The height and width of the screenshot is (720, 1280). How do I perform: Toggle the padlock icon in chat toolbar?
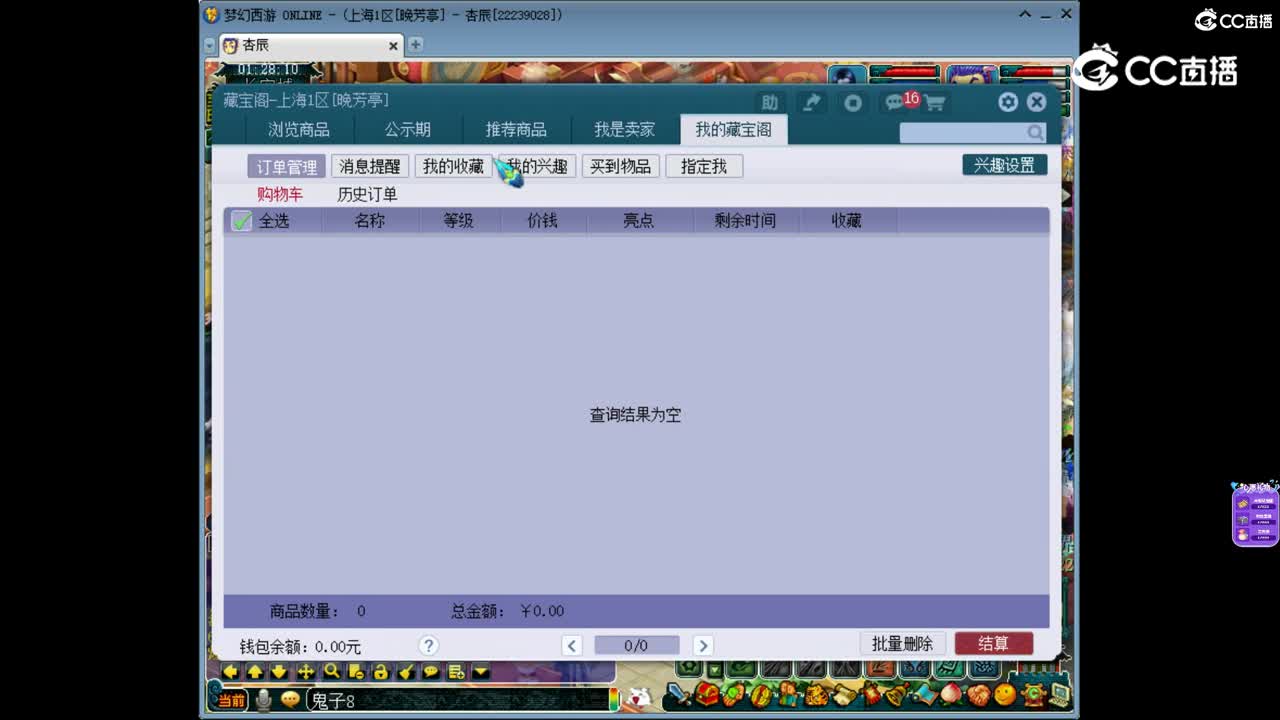coord(381,672)
